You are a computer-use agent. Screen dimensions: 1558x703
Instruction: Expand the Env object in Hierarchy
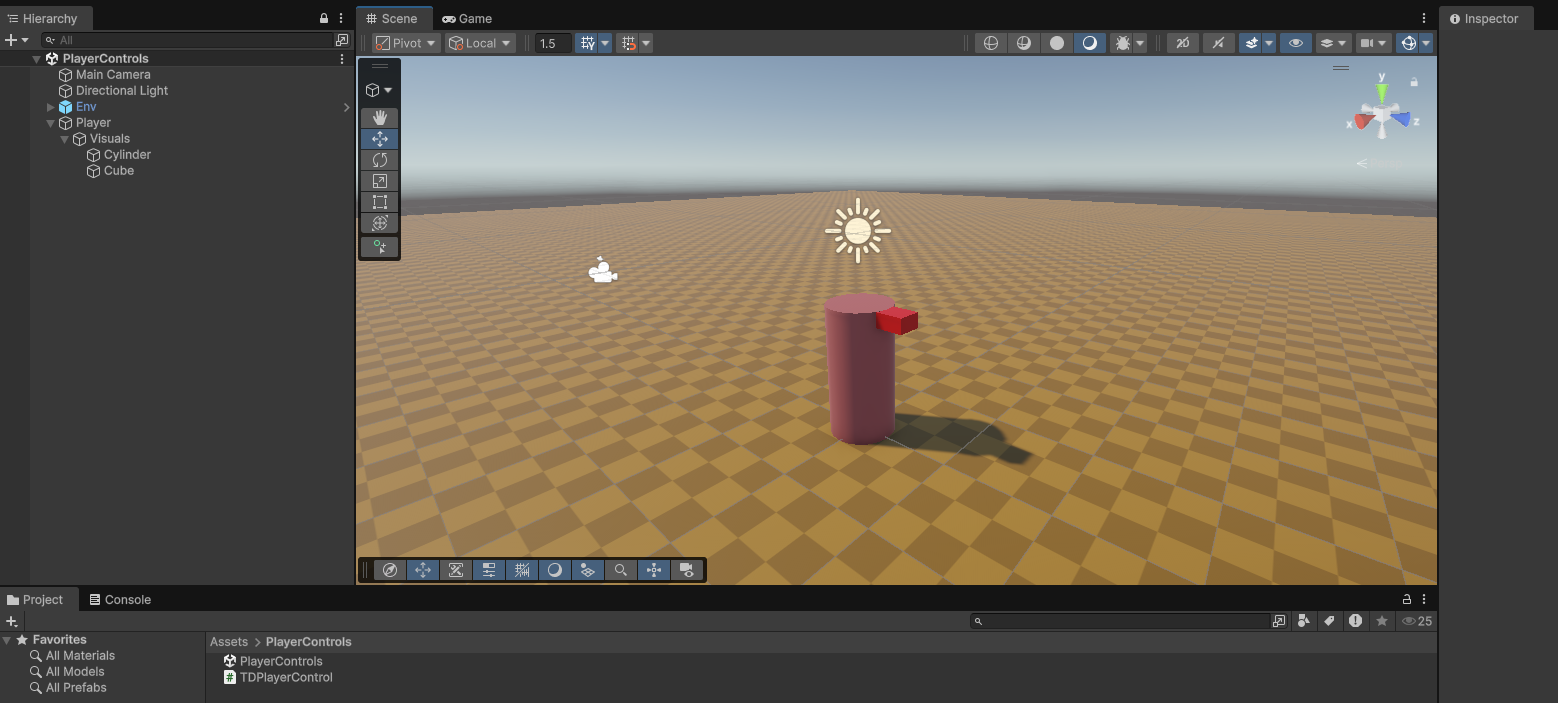(51, 107)
